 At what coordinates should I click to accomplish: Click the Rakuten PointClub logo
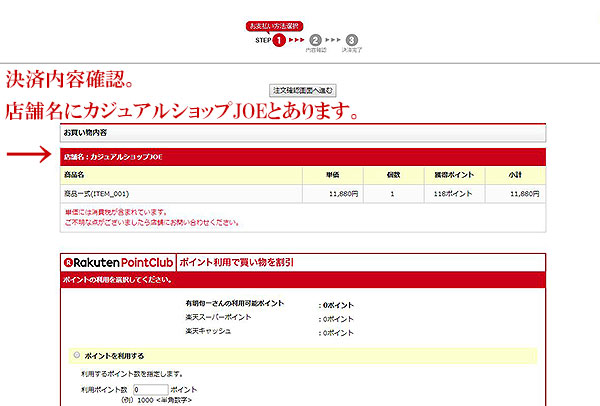[119, 263]
